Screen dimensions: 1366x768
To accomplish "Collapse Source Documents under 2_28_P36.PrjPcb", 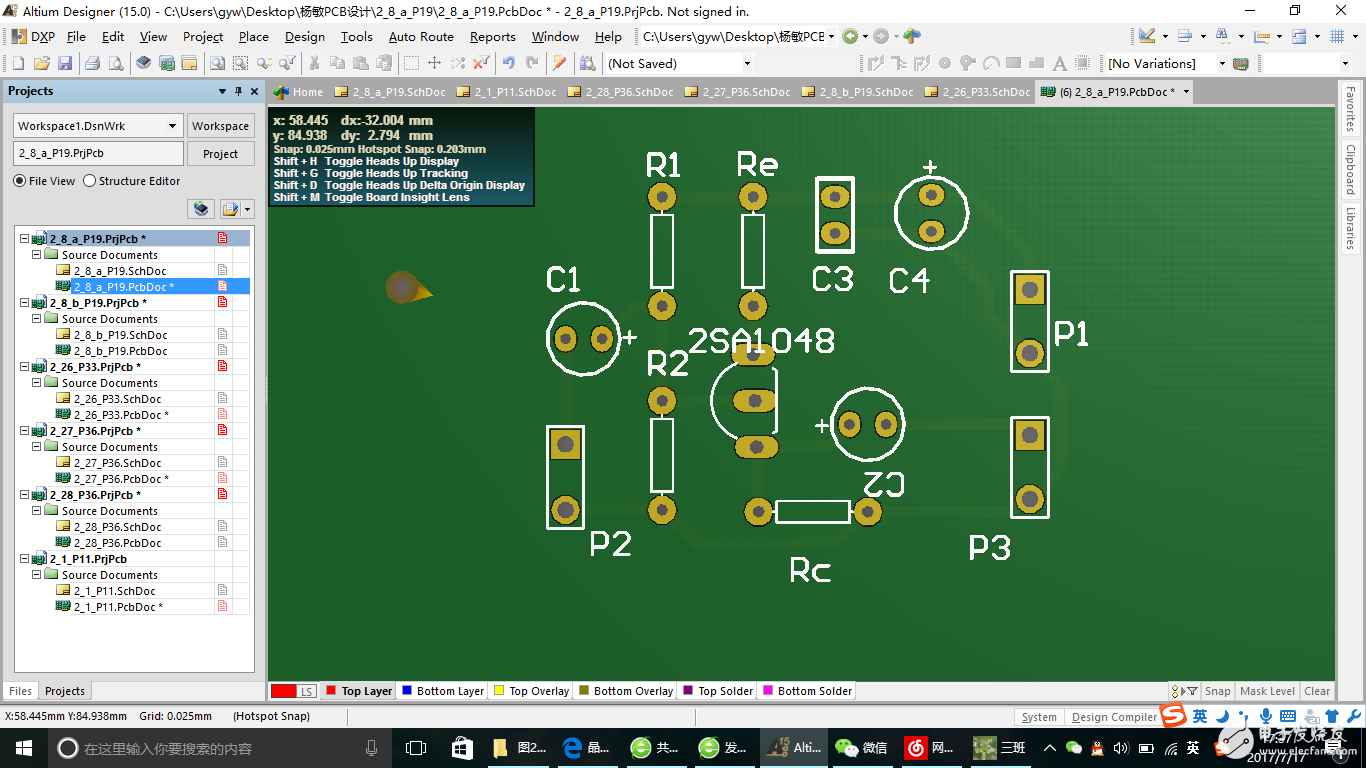I will pyautogui.click(x=37, y=511).
